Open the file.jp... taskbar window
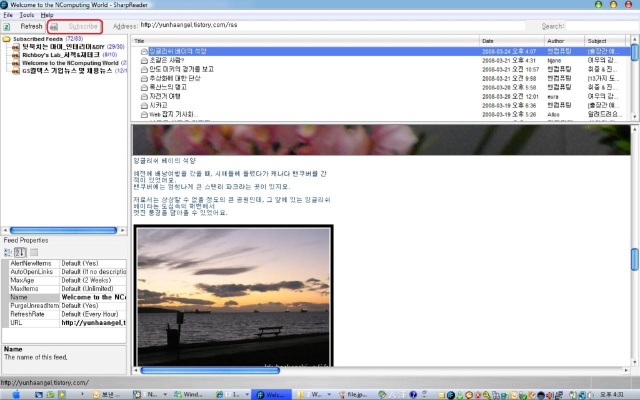The height and width of the screenshot is (400, 640). 353,394
